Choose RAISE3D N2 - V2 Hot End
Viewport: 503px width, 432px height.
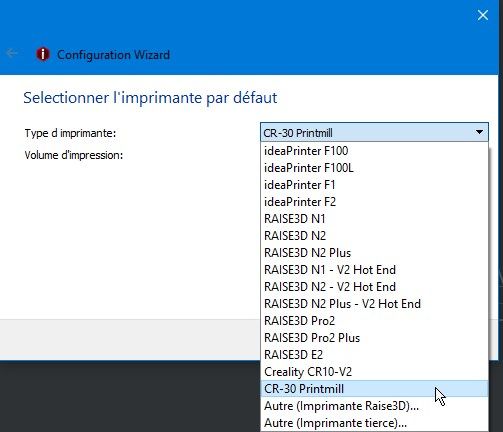(x=374, y=287)
